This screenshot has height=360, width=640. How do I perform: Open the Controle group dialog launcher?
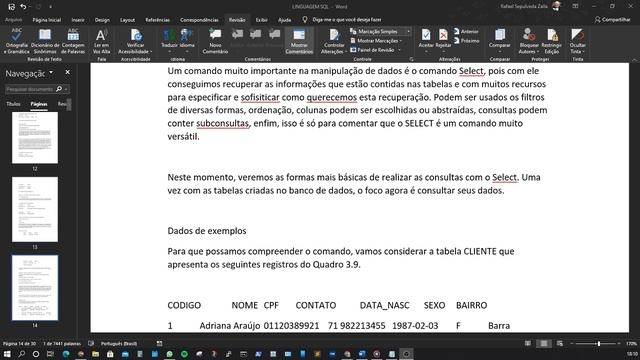coord(411,59)
